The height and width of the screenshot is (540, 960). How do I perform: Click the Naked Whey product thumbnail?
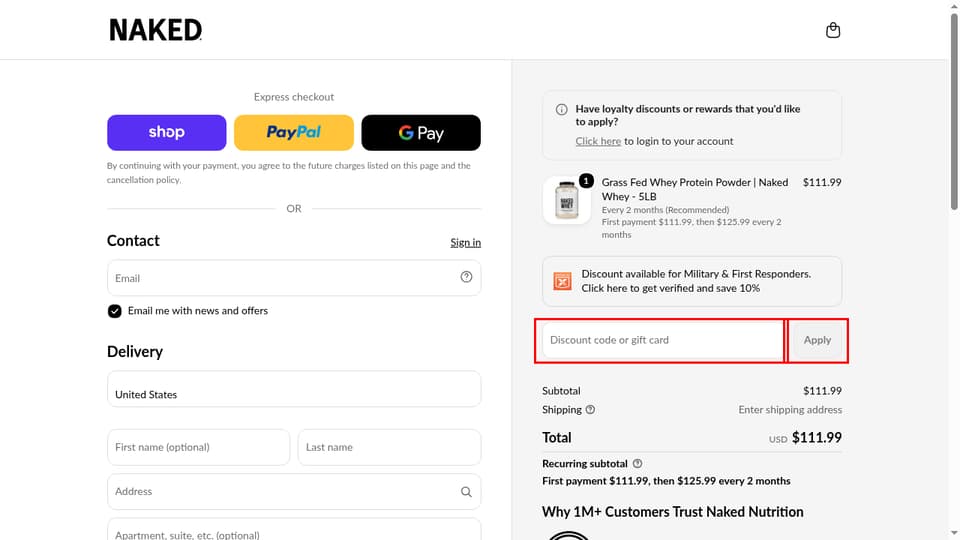pos(566,200)
